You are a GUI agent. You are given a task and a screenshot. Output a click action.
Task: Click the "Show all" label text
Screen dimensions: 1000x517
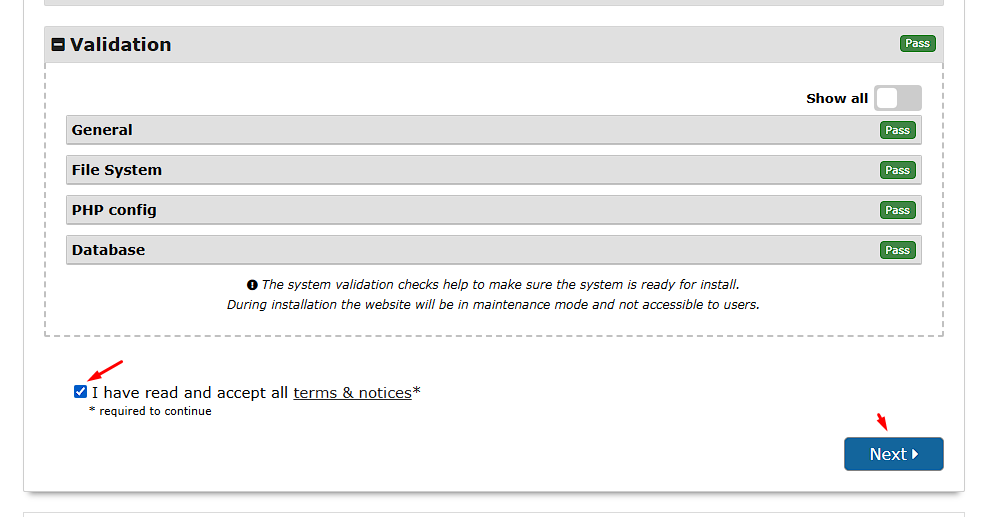point(837,98)
